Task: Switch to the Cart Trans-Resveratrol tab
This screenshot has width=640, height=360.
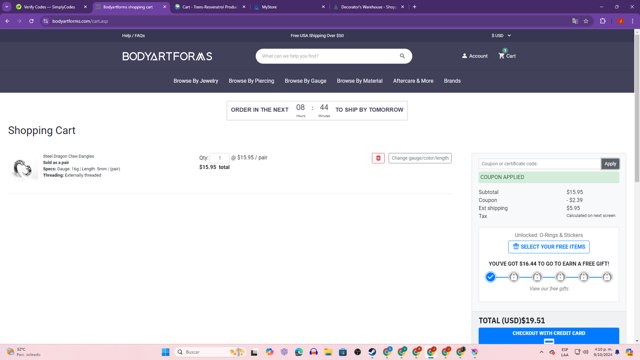Action: pyautogui.click(x=209, y=7)
